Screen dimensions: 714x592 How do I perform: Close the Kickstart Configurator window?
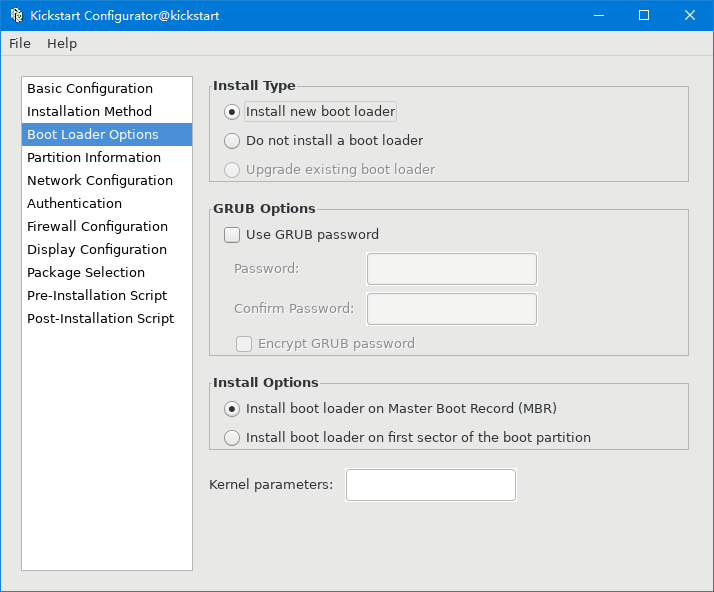click(690, 15)
